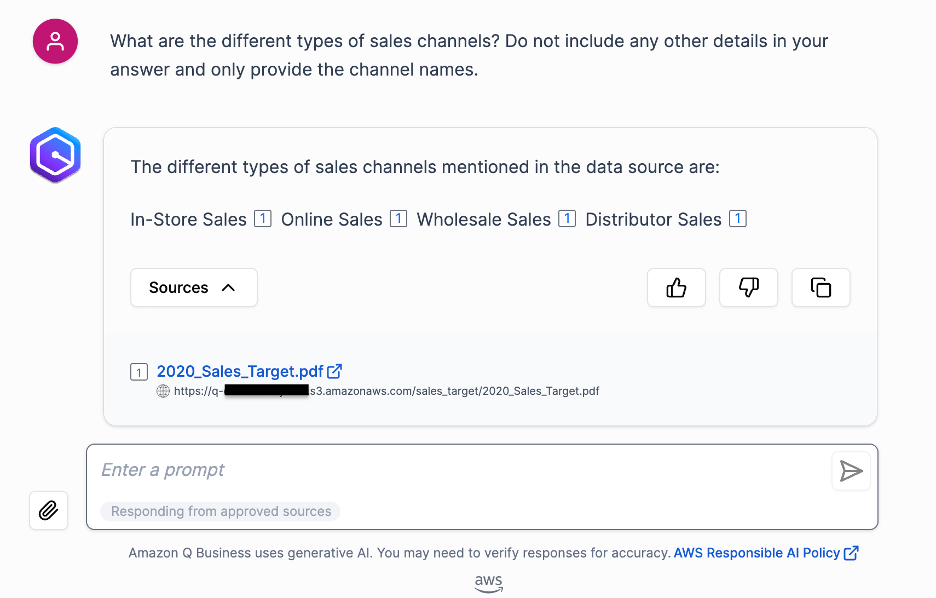Click the aws logo at the bottom
This screenshot has height=598, width=936.
tap(488, 583)
